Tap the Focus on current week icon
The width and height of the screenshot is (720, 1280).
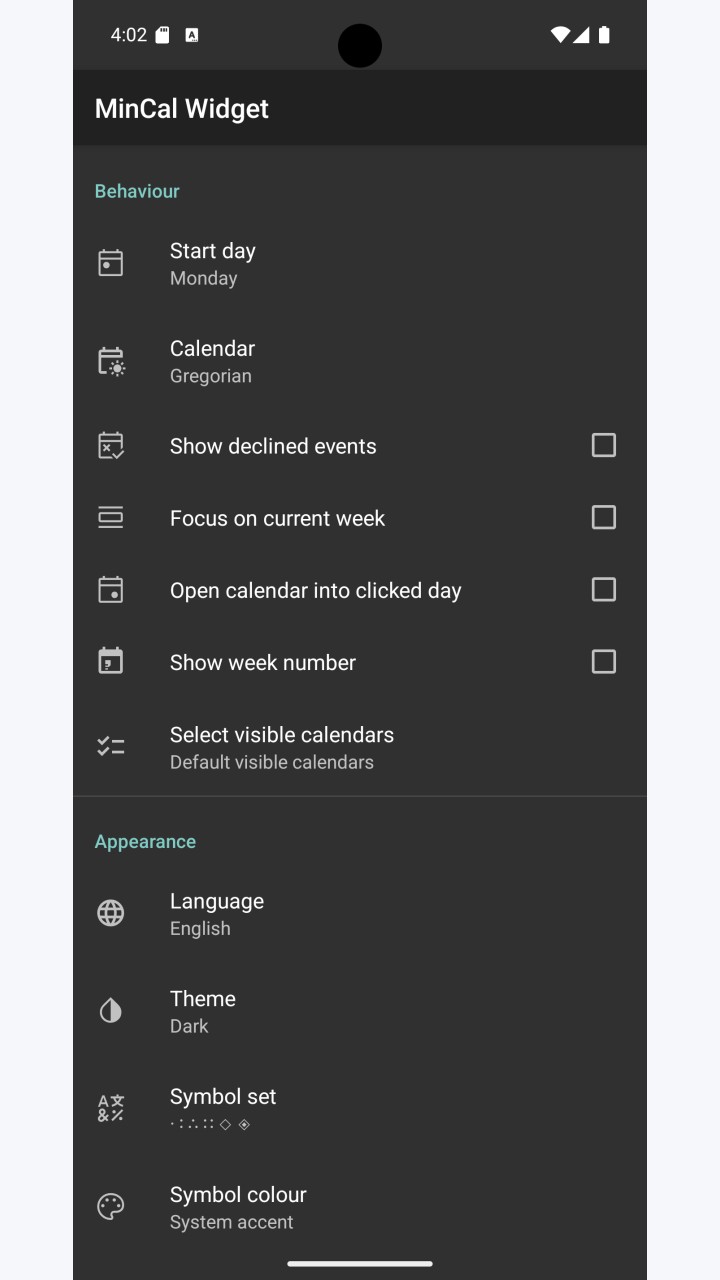(111, 518)
